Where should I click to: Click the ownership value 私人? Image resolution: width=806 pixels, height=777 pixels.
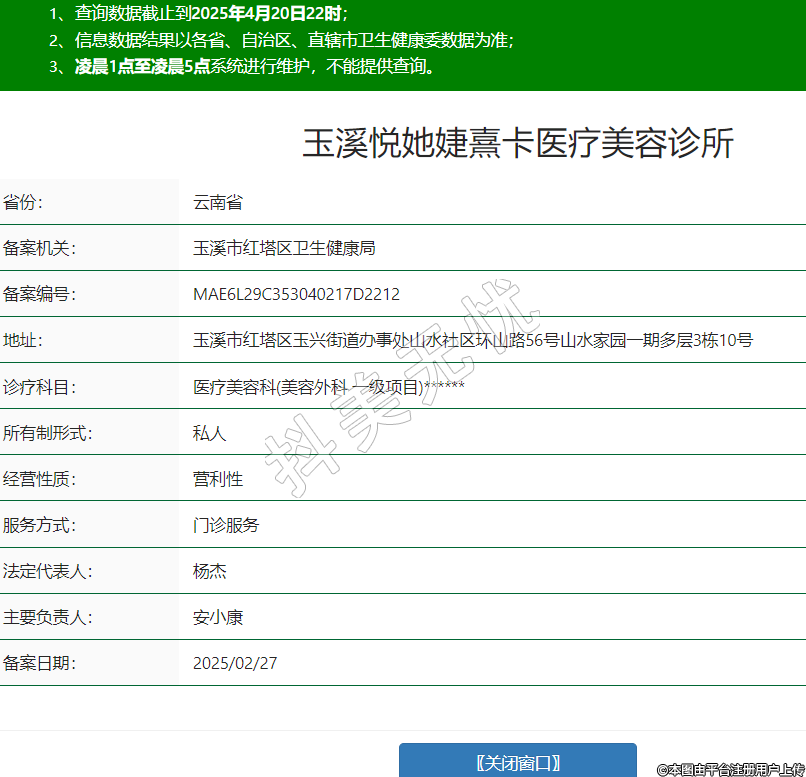210,433
